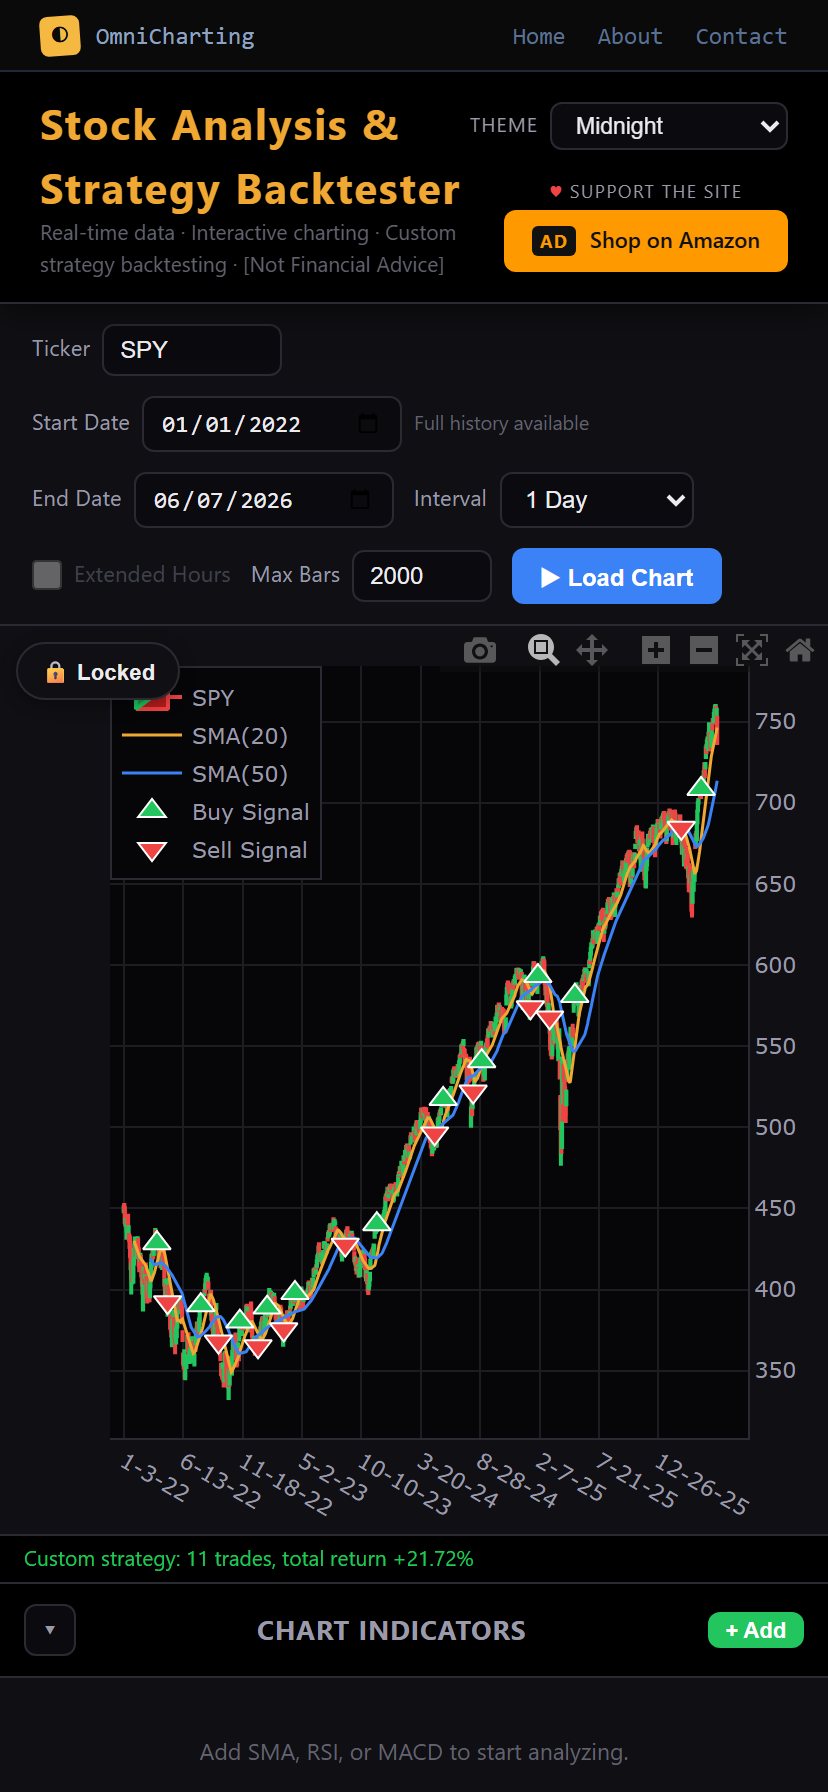Toggle the Locked chart button
The width and height of the screenshot is (828, 1792).
[98, 672]
